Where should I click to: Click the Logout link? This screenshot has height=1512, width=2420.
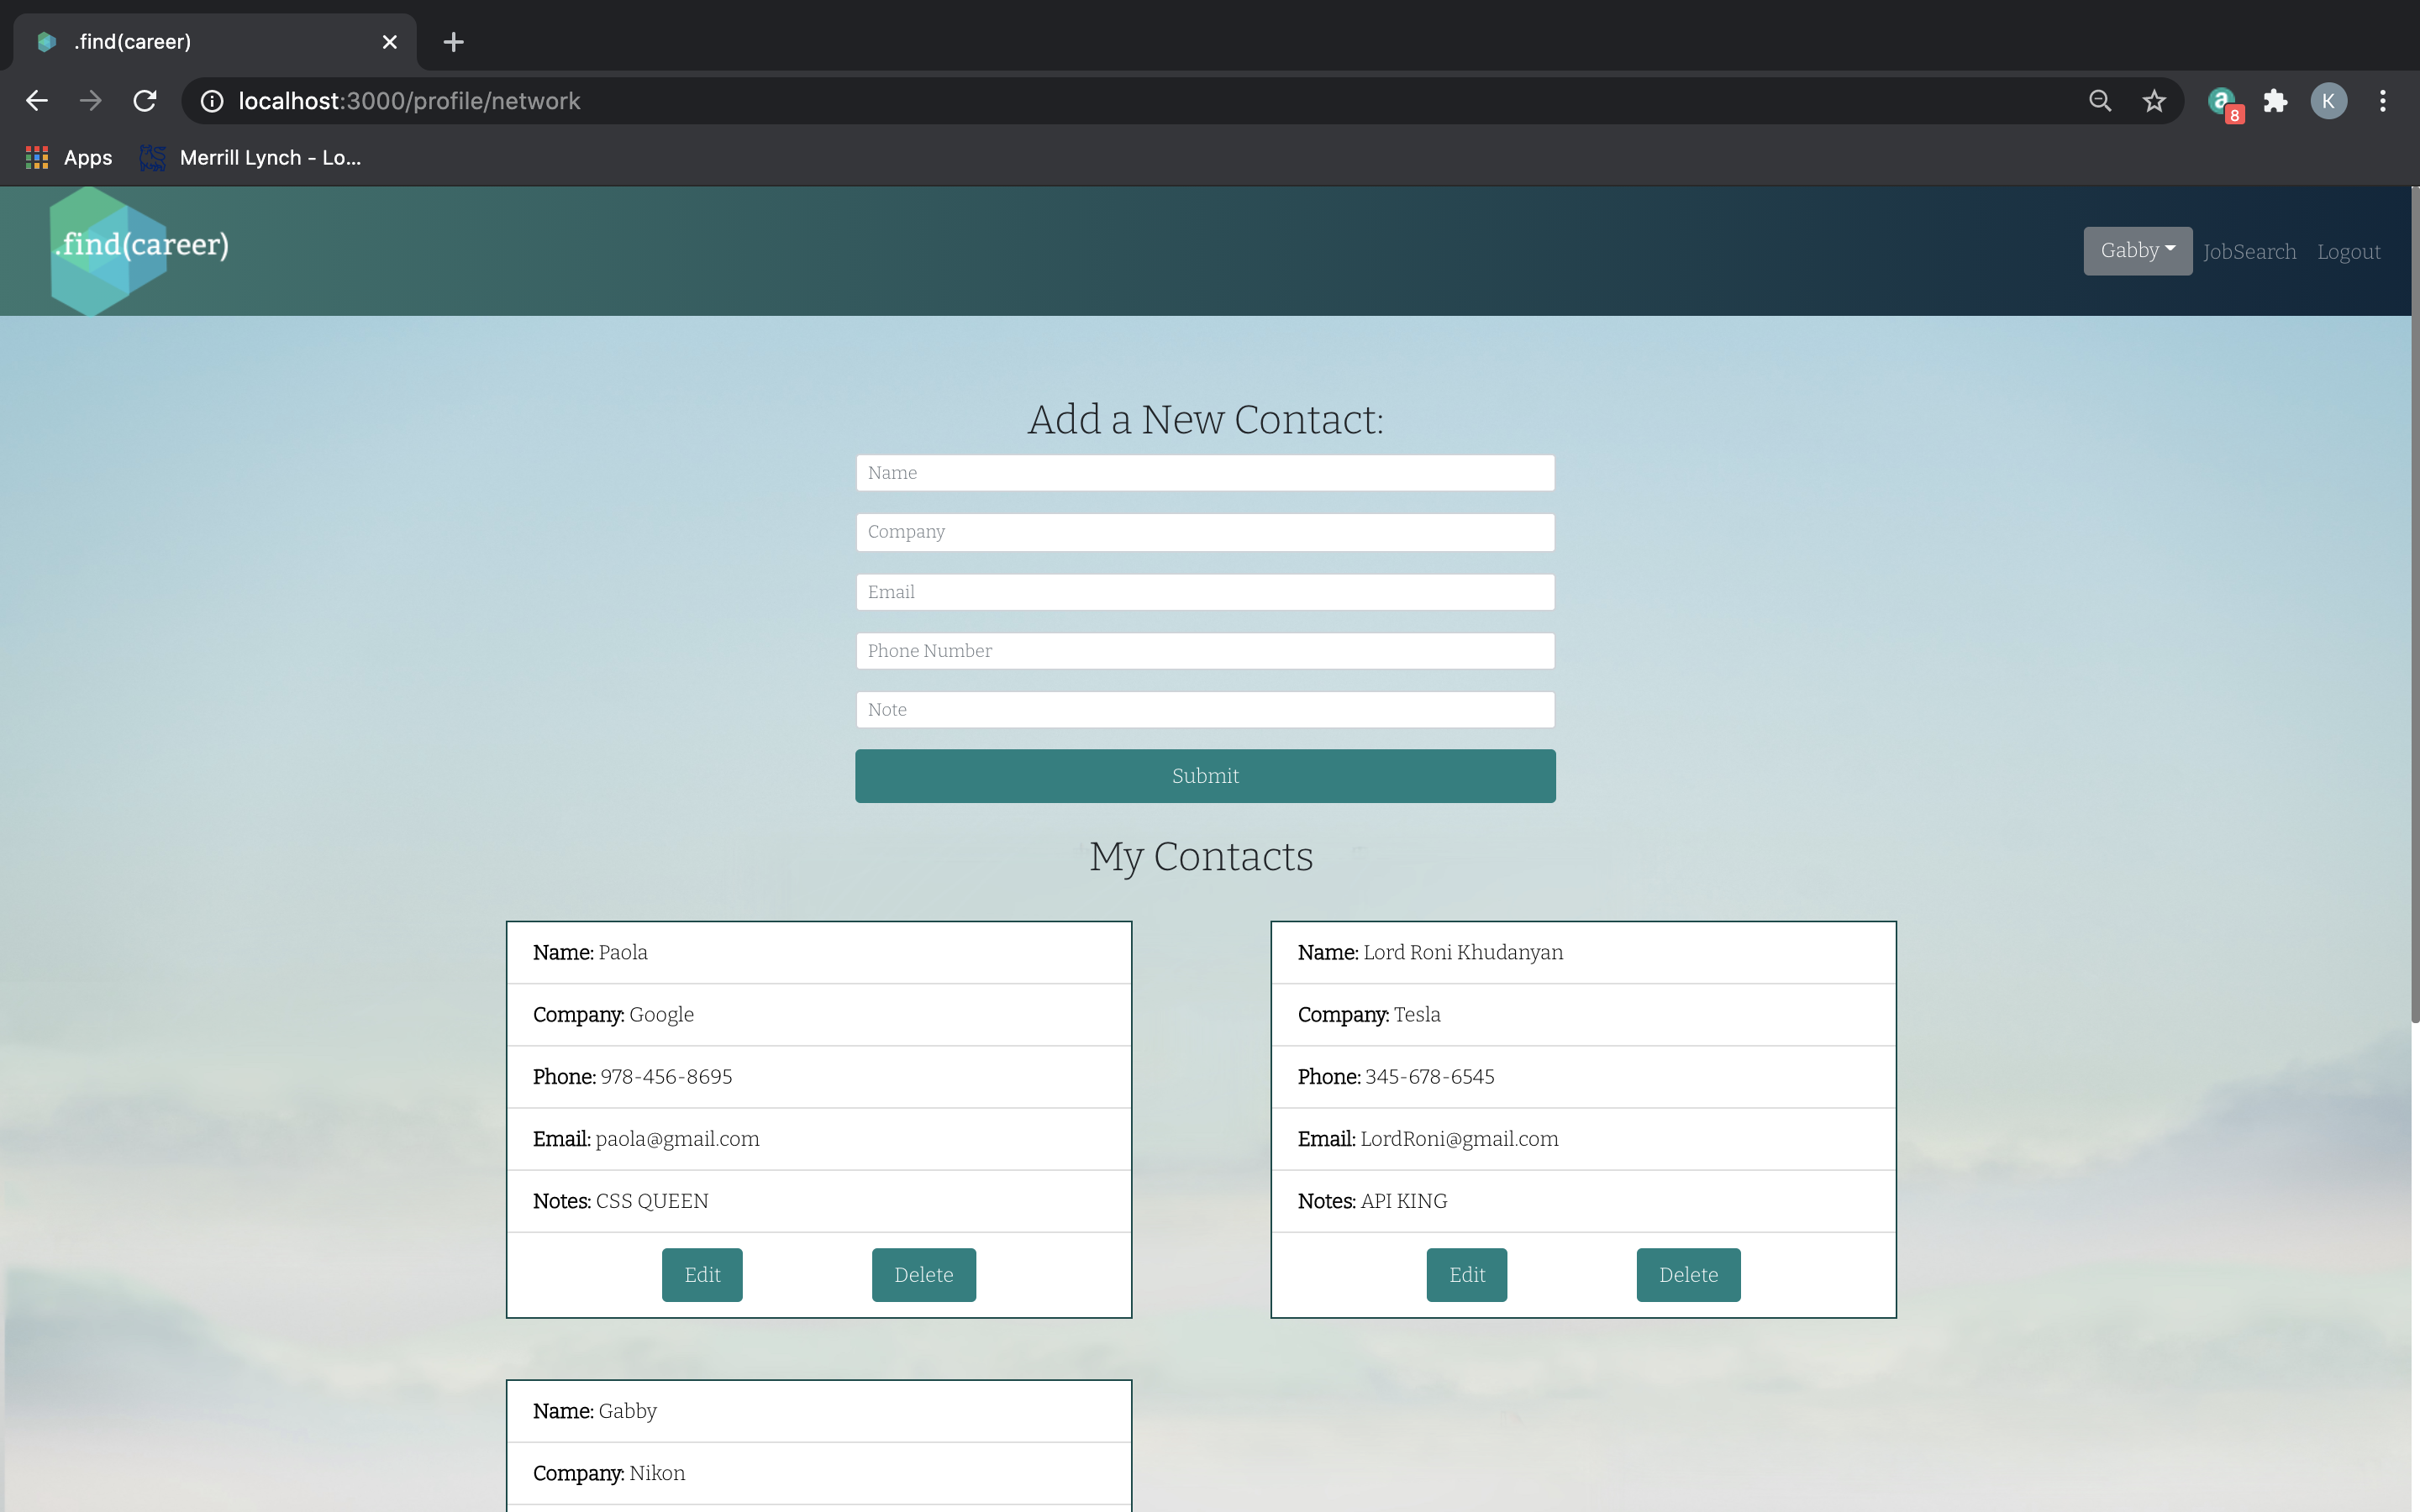[2348, 252]
